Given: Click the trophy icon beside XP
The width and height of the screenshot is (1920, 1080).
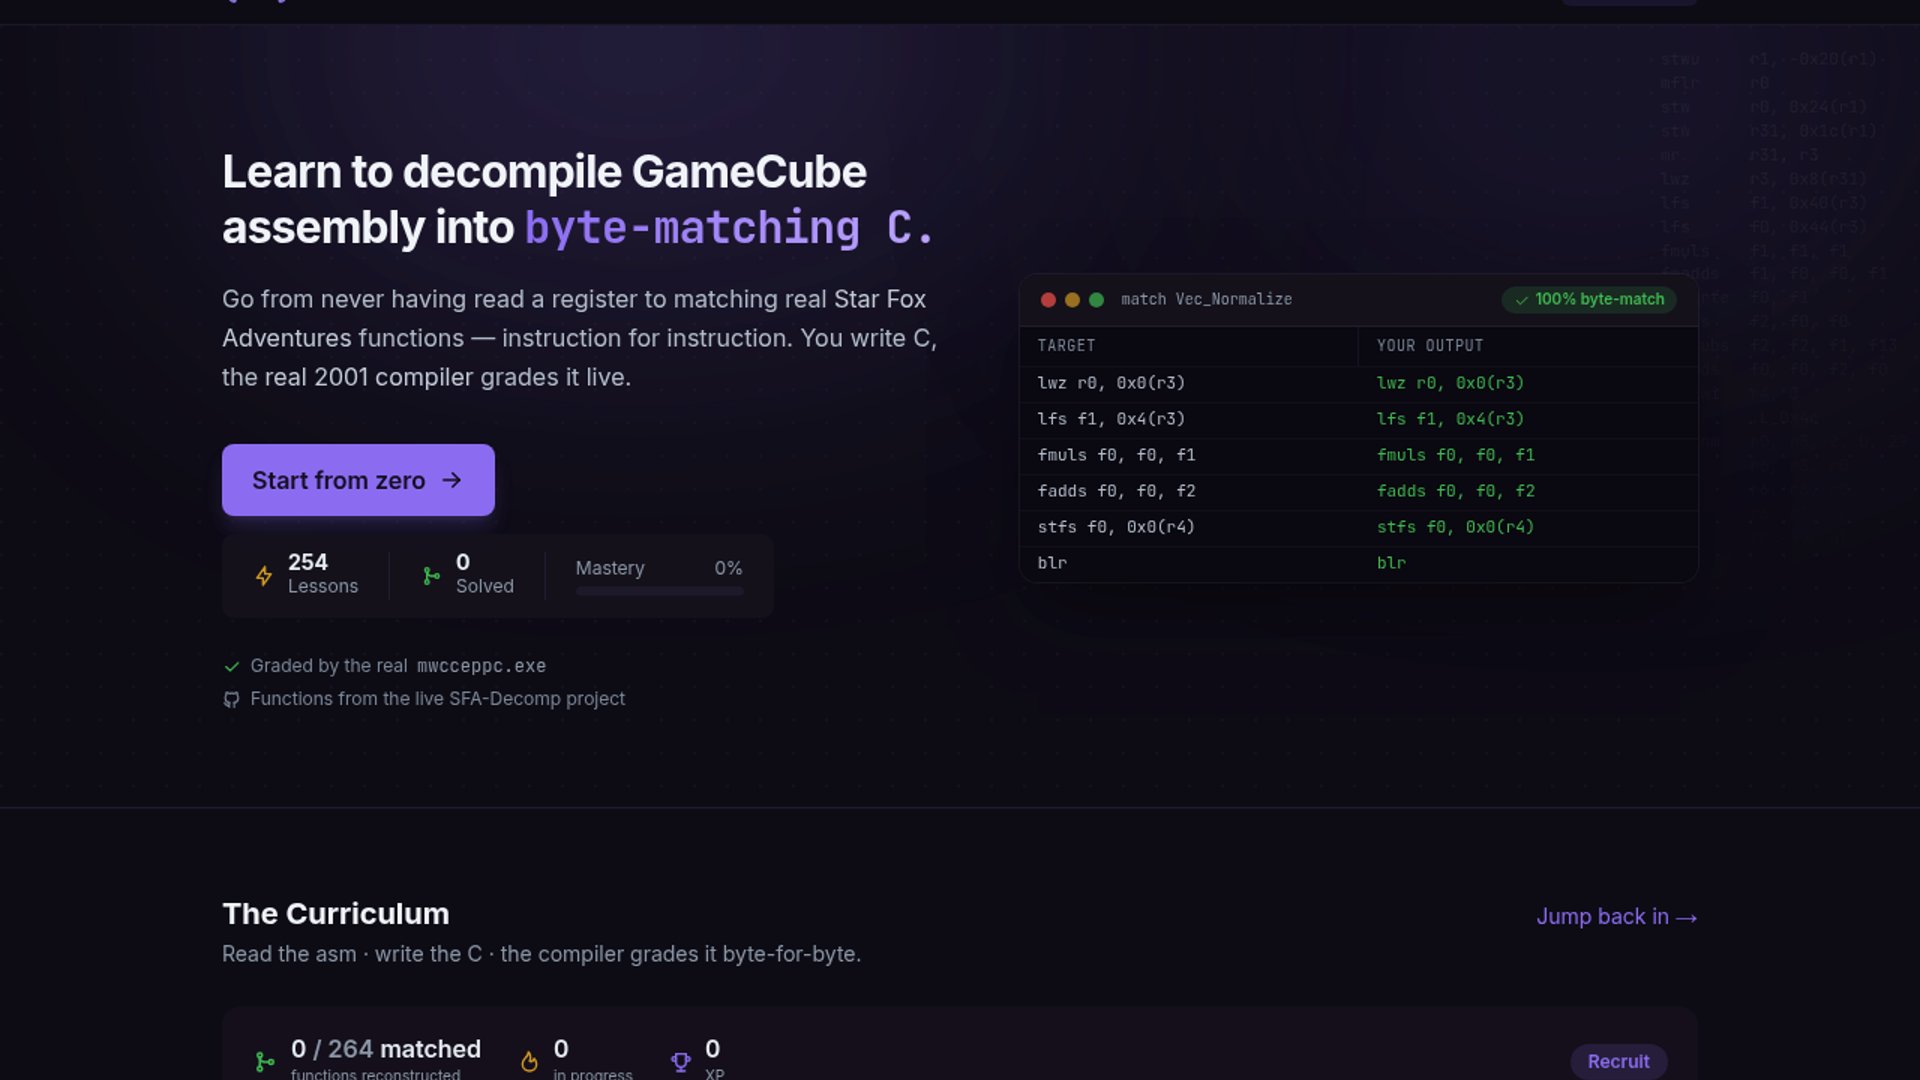Looking at the screenshot, I should click(681, 1061).
